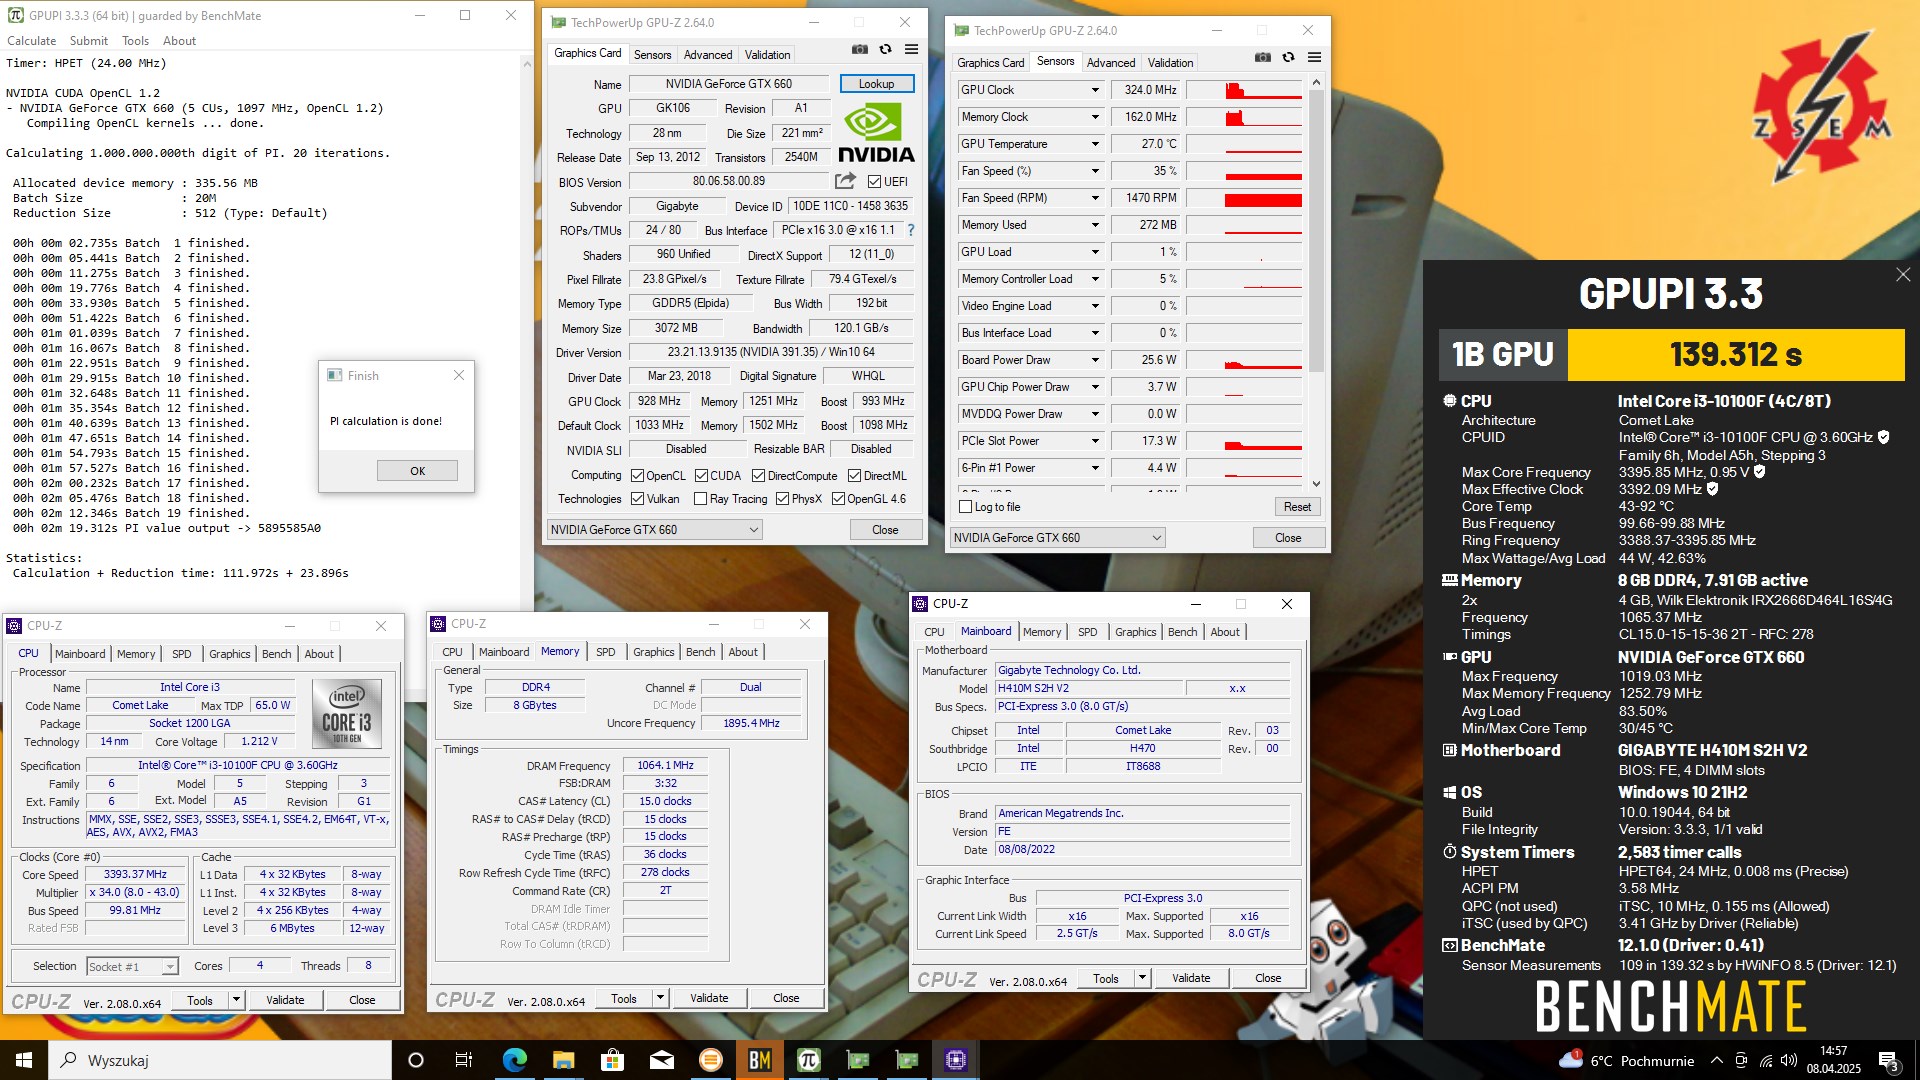Open Submit menu in GPUPI

point(89,41)
